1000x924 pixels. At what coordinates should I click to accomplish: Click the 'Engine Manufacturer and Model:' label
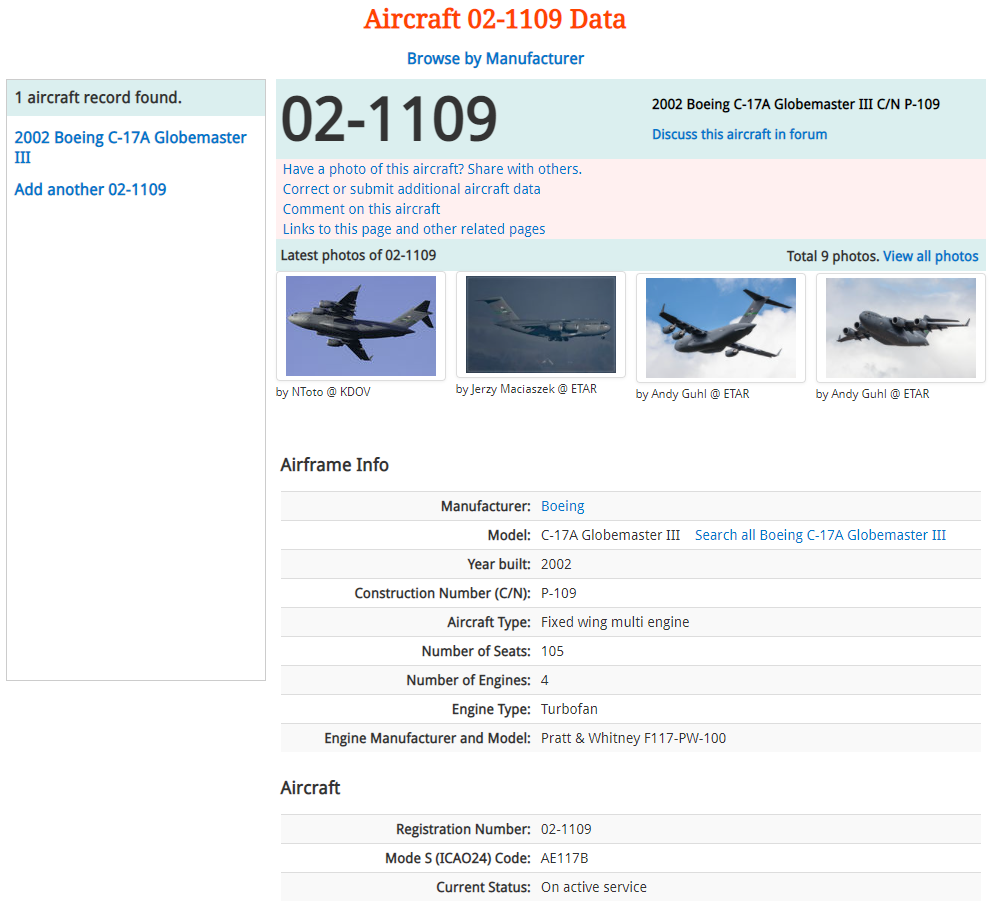tap(427, 738)
